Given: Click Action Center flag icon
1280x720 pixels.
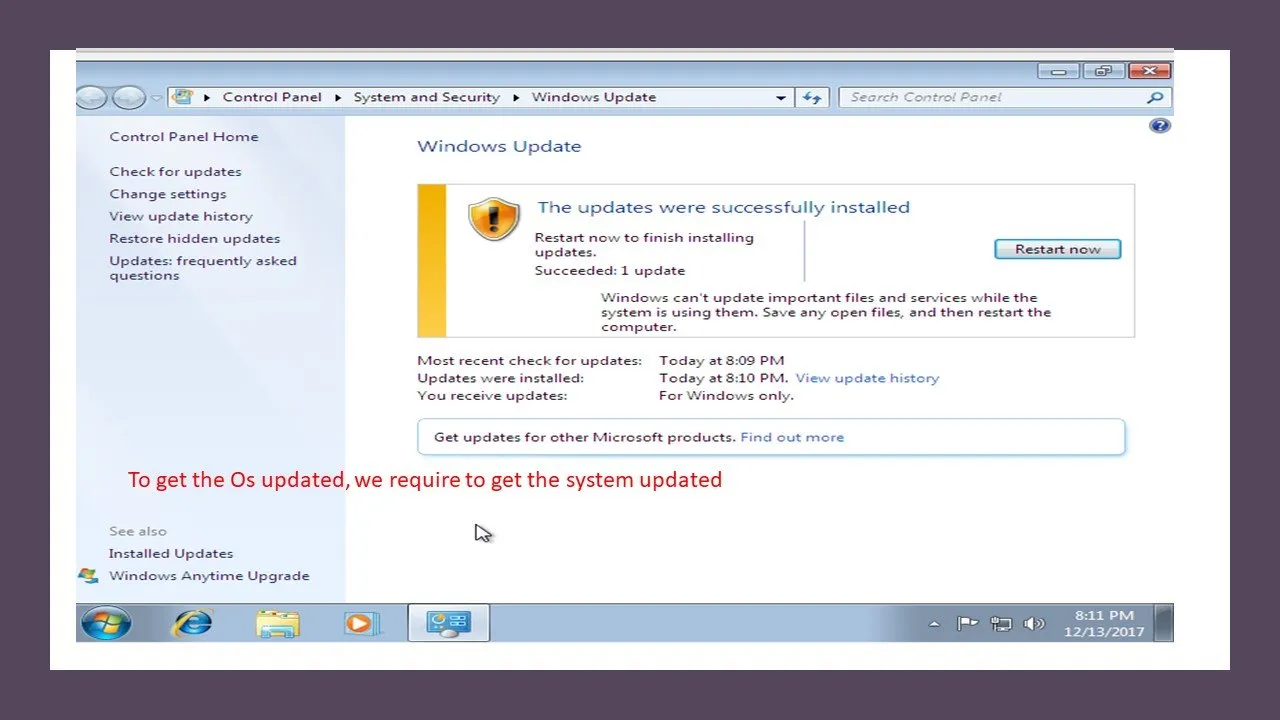Looking at the screenshot, I should (x=967, y=624).
